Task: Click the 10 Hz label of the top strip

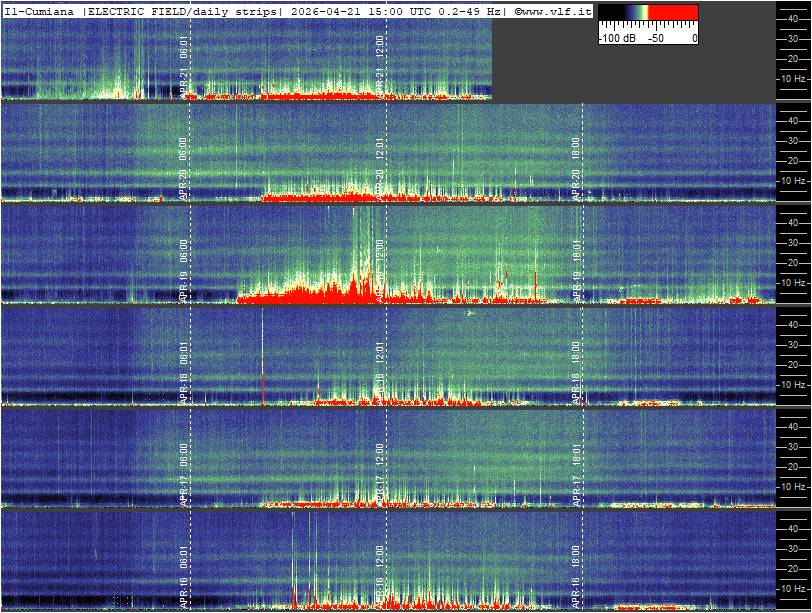Action: tap(793, 78)
